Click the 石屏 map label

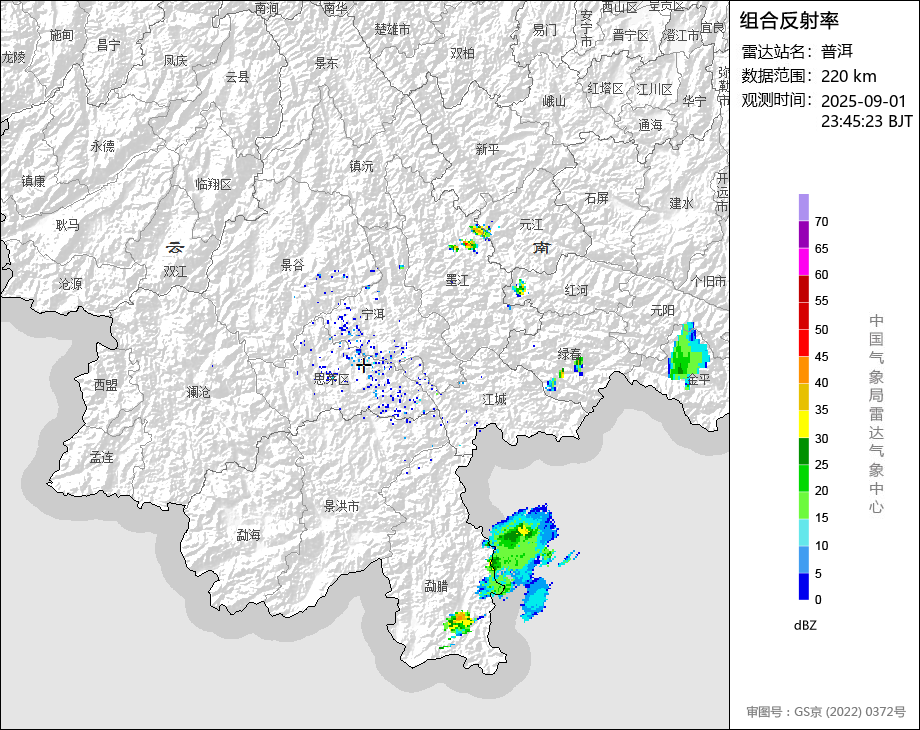point(597,198)
